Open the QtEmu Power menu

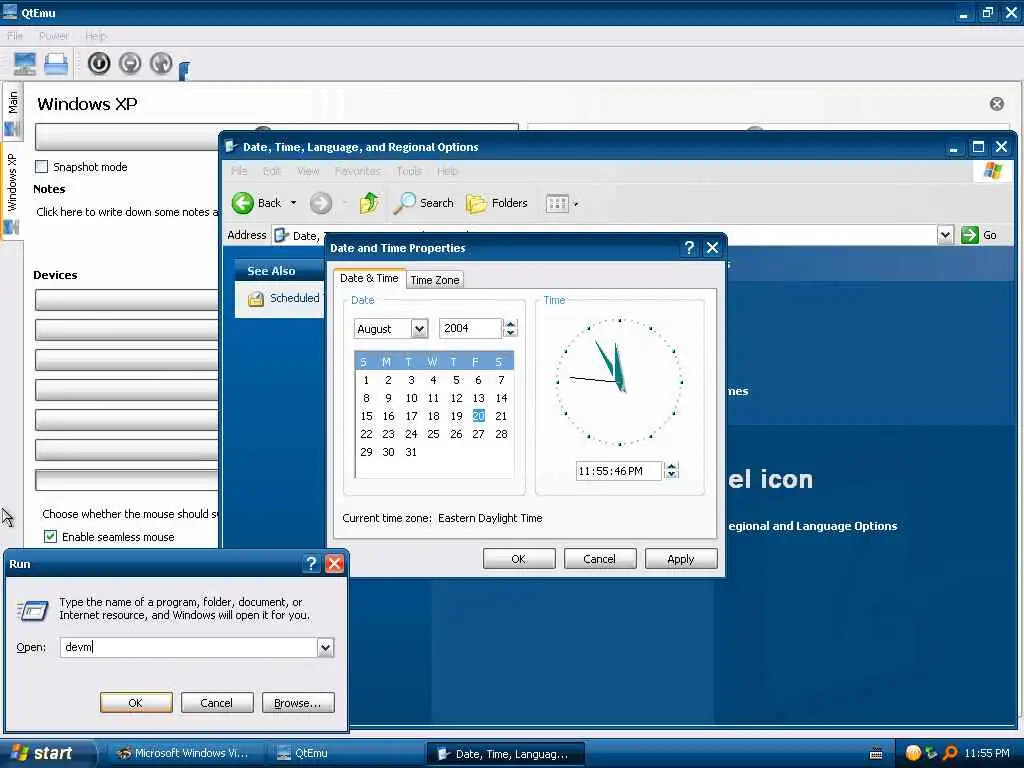[54, 36]
